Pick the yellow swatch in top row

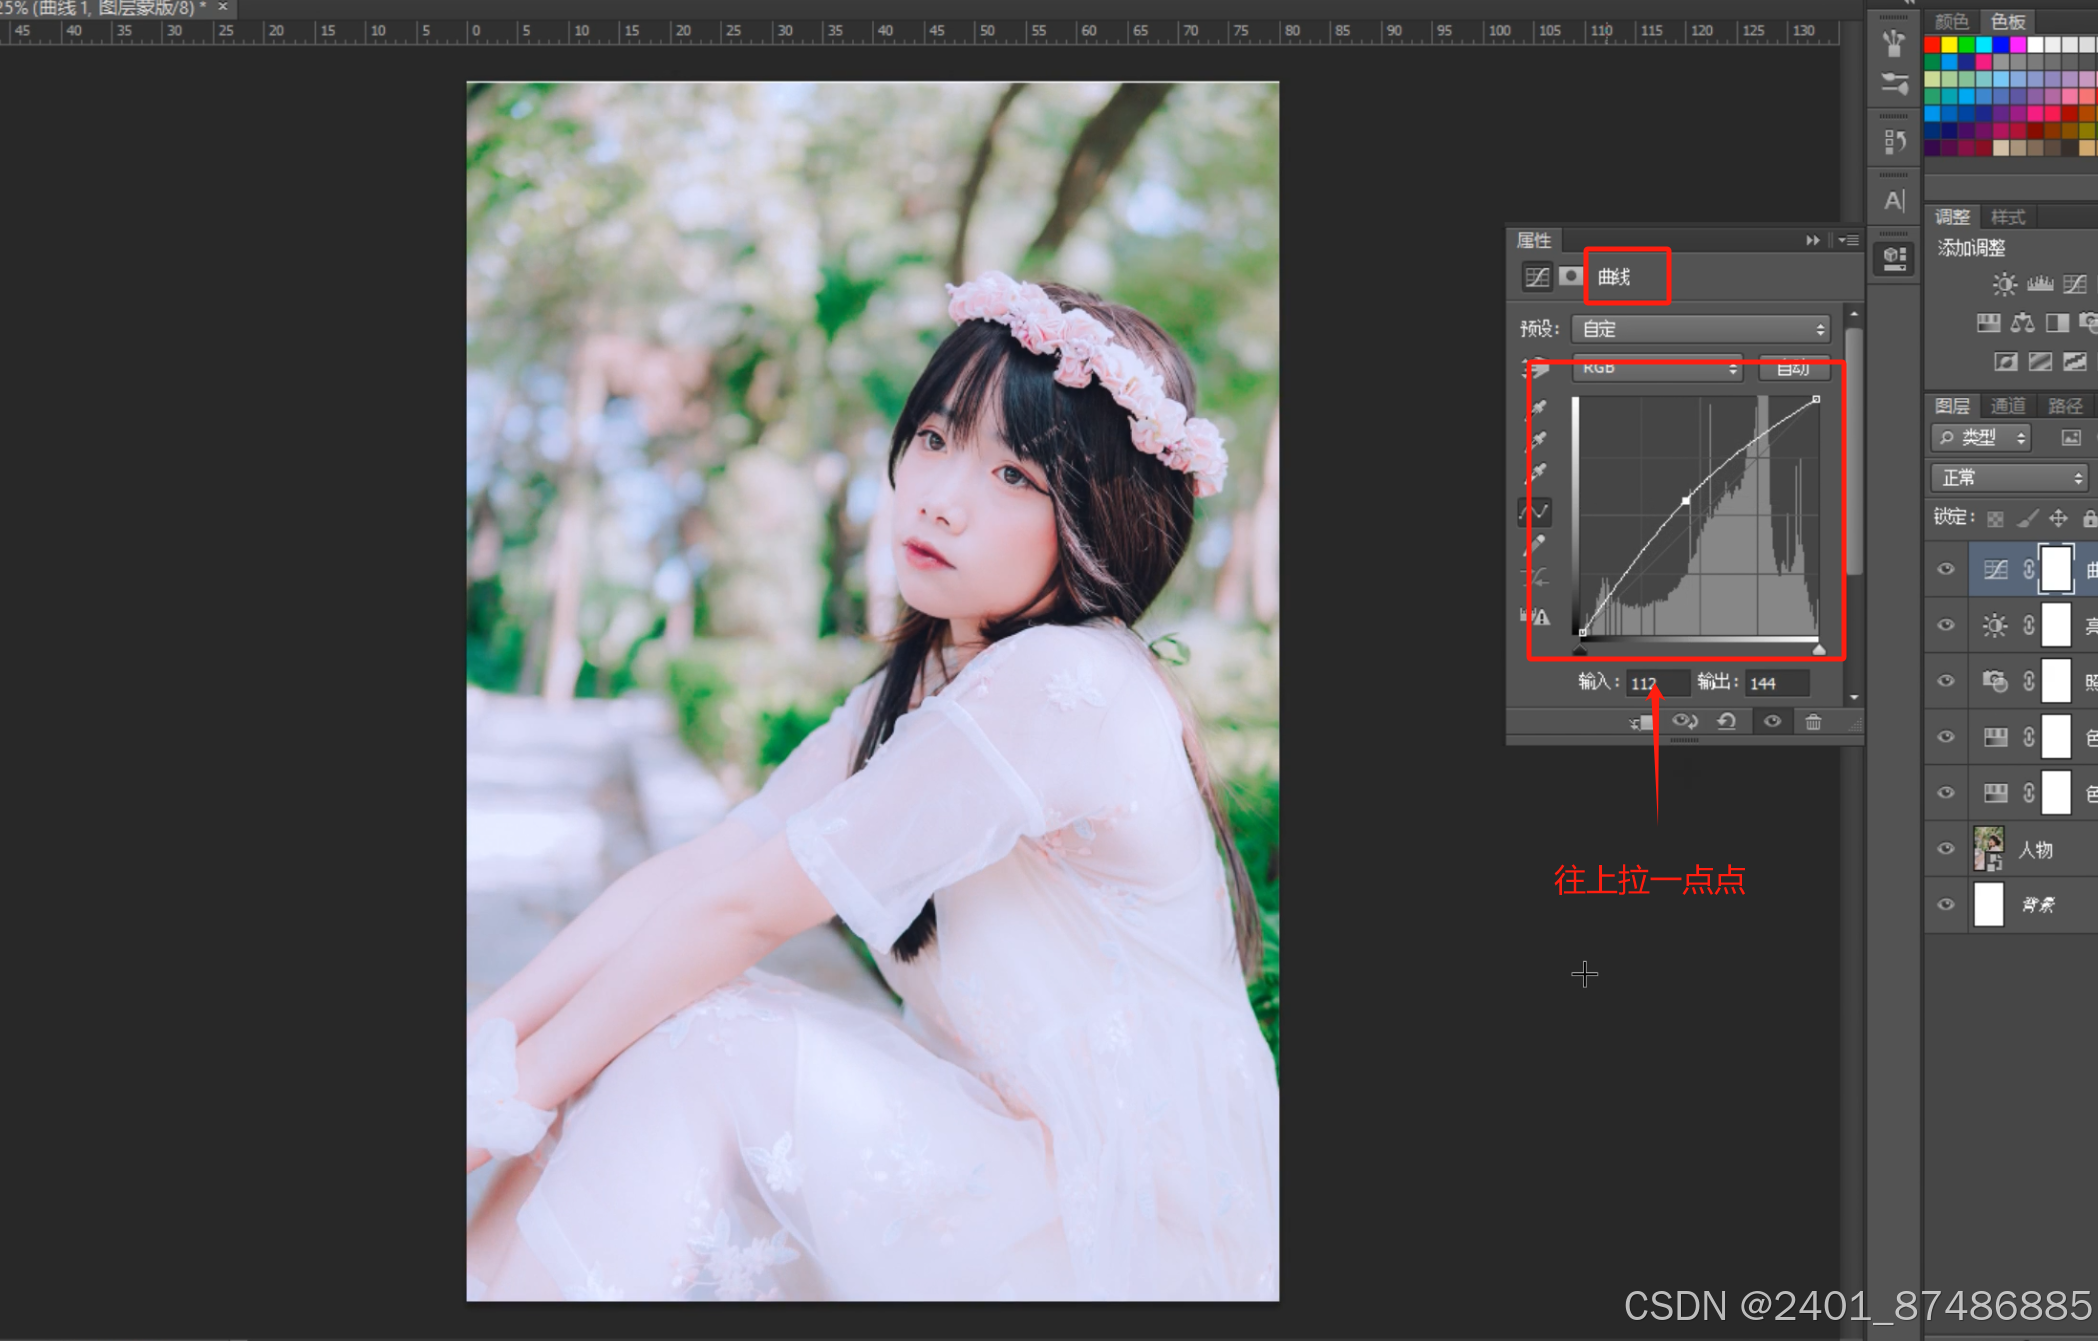pos(1949,45)
